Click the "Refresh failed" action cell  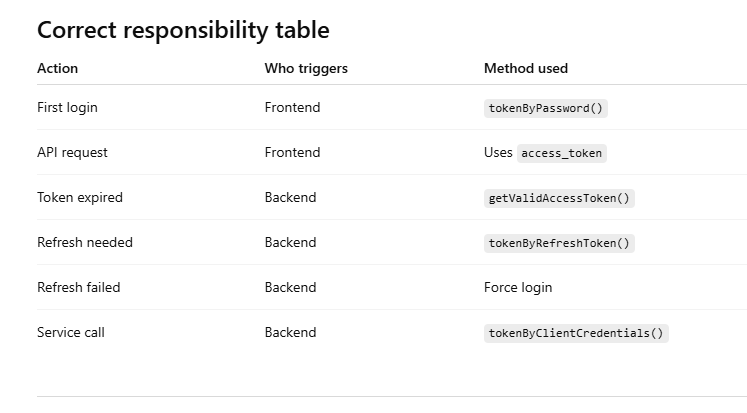(79, 287)
